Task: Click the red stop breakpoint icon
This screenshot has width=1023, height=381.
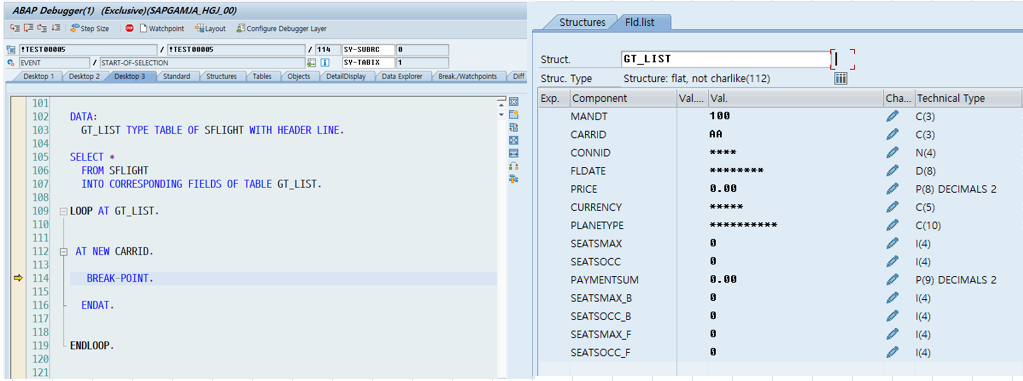Action: (x=129, y=29)
